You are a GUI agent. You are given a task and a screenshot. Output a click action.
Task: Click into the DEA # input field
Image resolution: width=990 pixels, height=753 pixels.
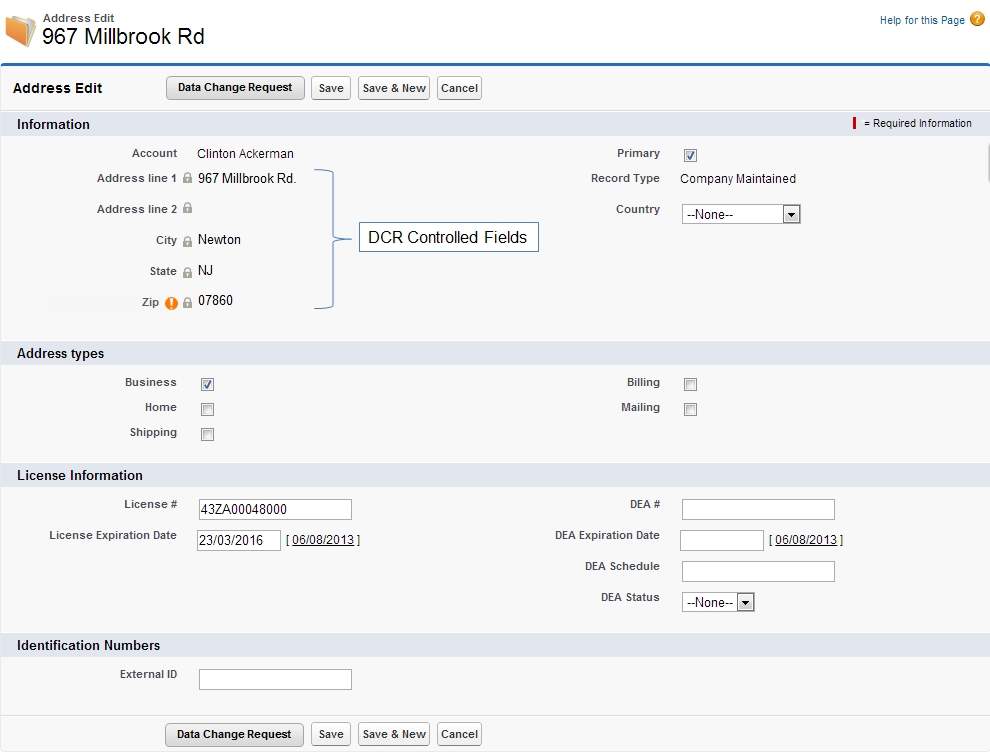[x=758, y=509]
